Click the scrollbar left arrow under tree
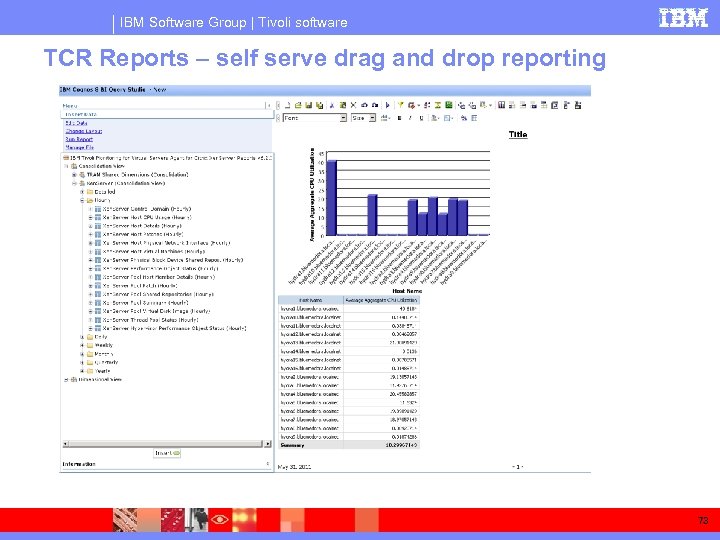 pos(65,444)
